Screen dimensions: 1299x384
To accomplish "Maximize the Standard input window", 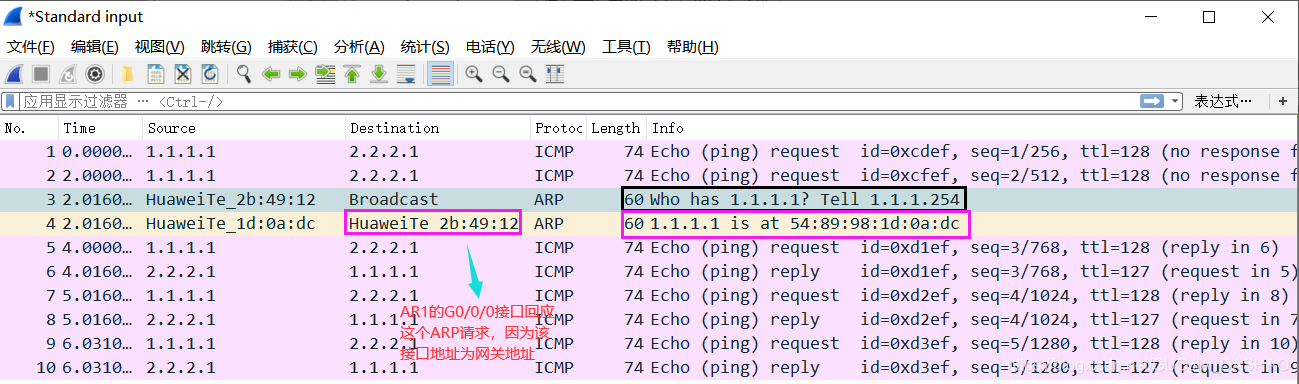I will click(1209, 17).
